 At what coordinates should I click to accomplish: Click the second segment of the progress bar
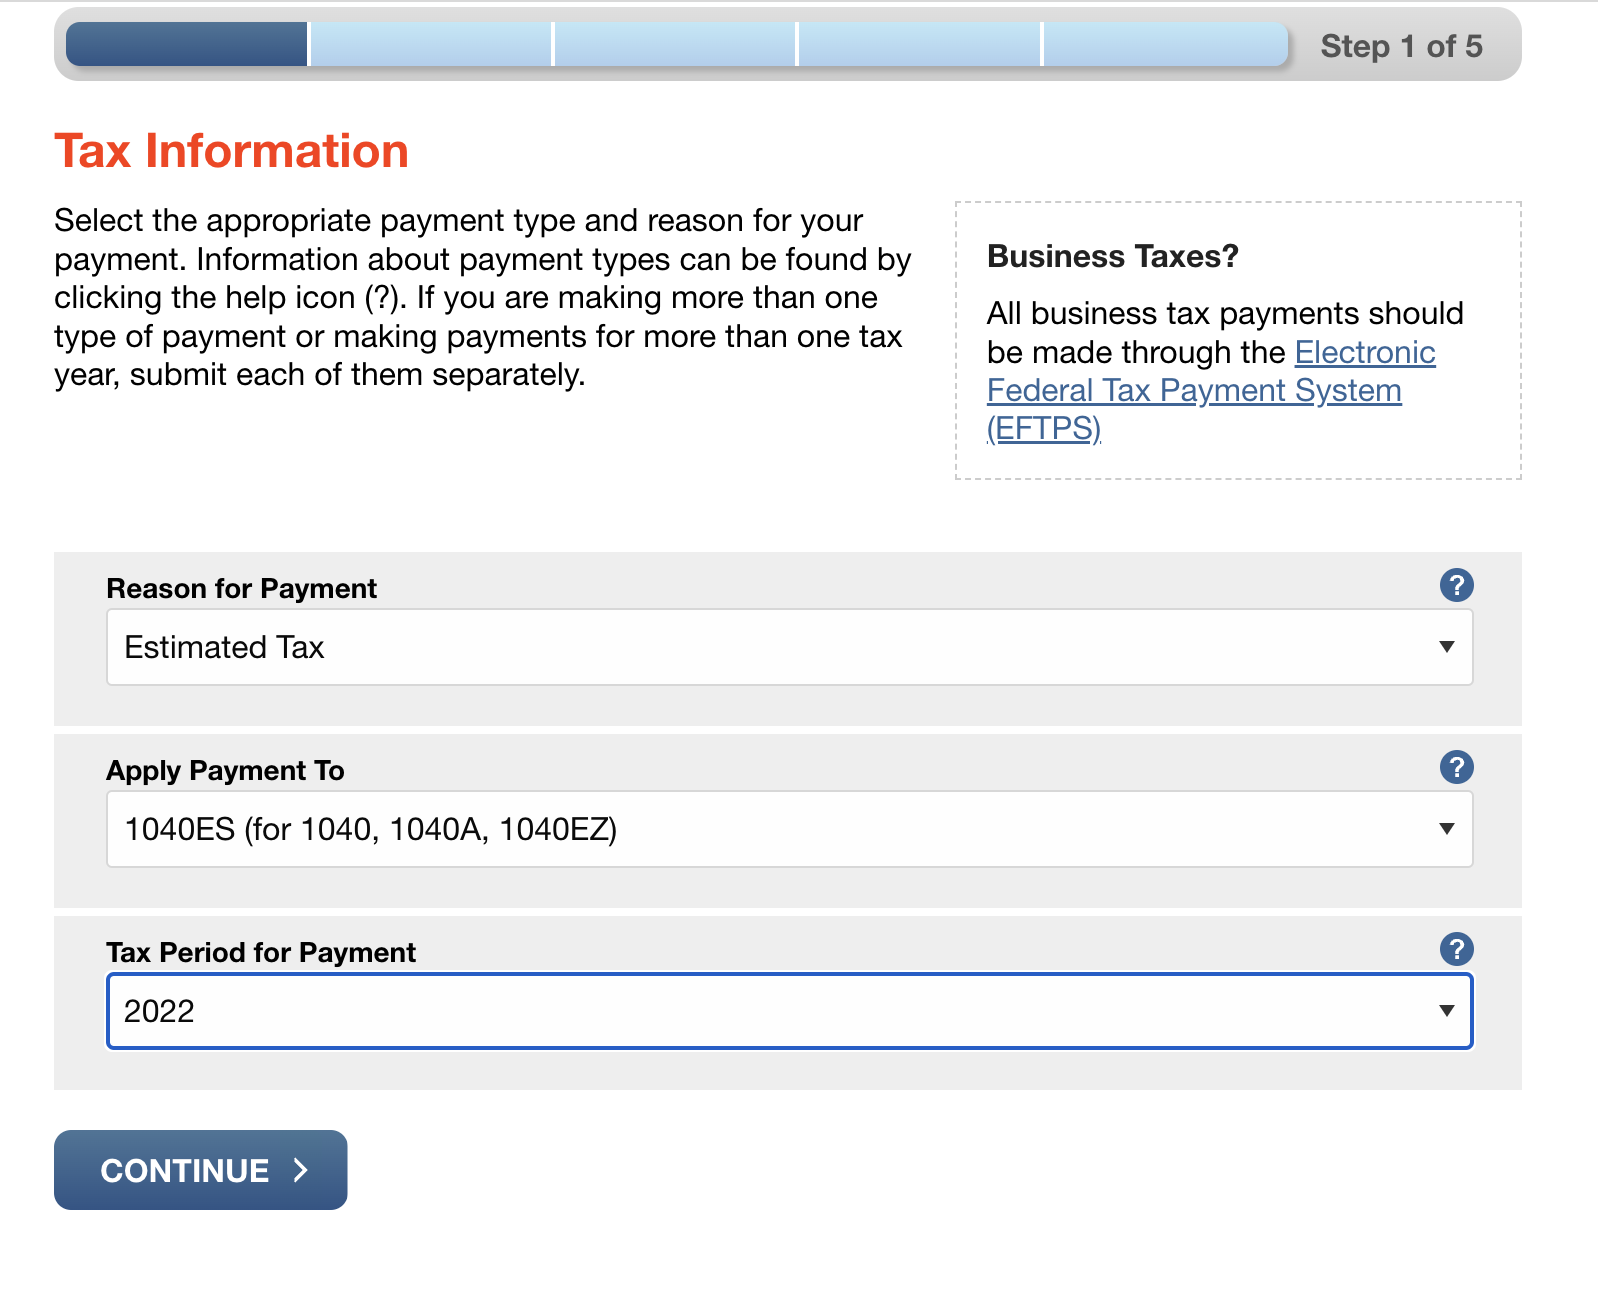pos(430,44)
